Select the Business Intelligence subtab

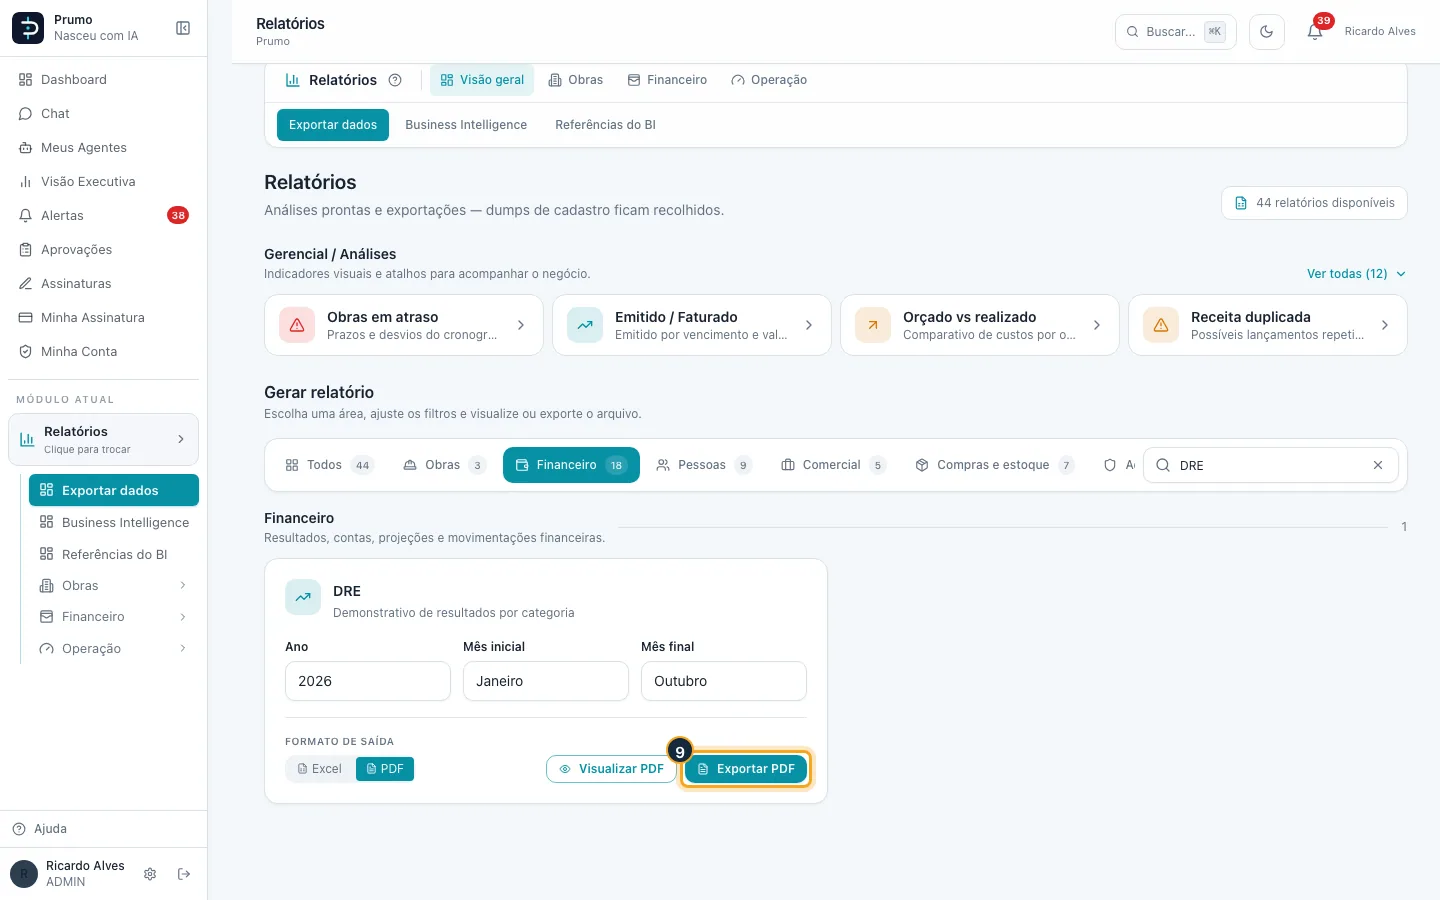click(x=466, y=125)
